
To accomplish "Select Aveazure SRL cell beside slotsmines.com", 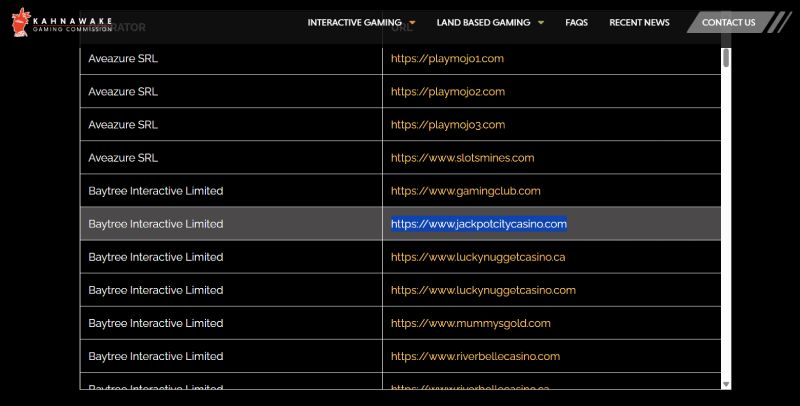I will click(x=231, y=158).
